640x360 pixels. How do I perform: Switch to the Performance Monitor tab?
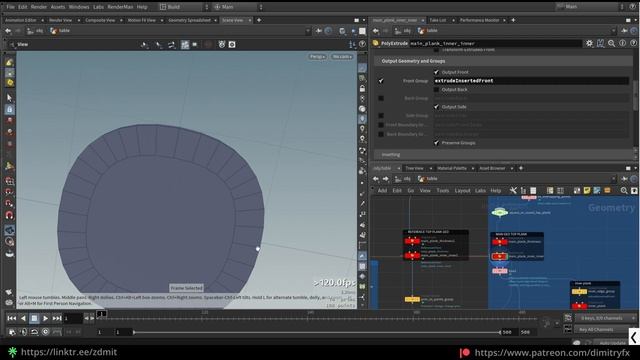pyautogui.click(x=479, y=20)
